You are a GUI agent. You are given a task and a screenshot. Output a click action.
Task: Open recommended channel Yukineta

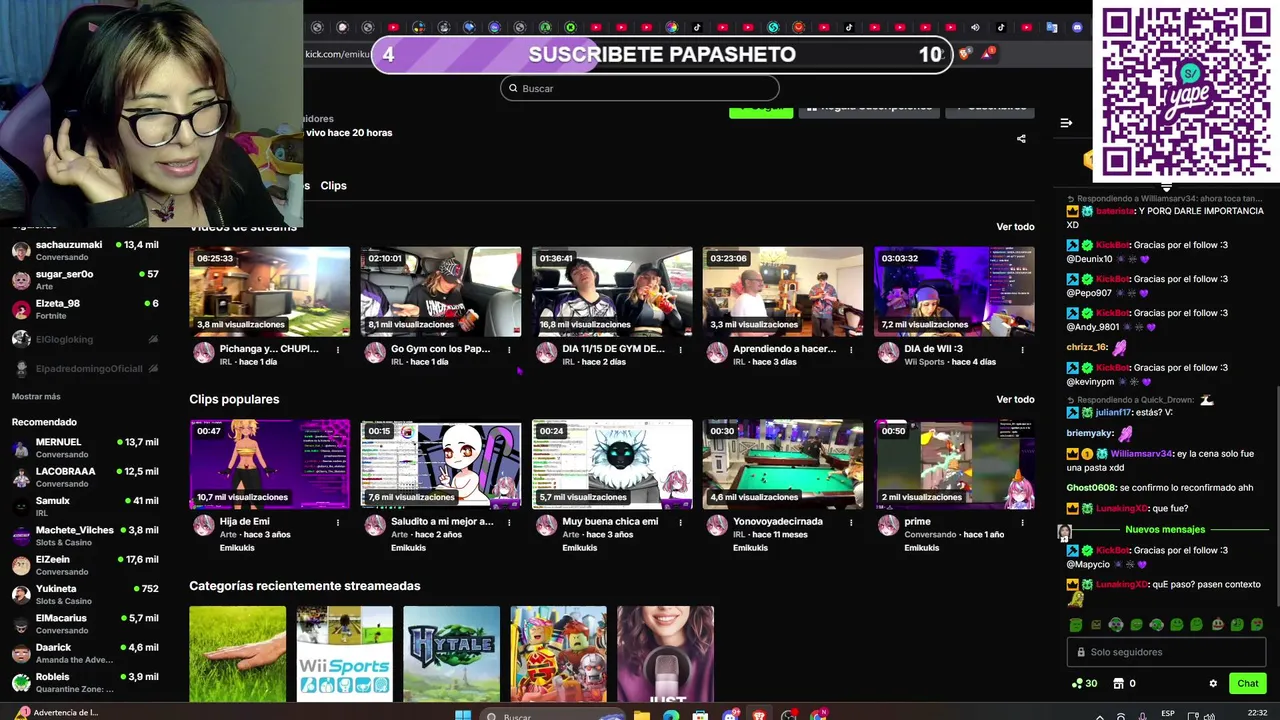(84, 594)
